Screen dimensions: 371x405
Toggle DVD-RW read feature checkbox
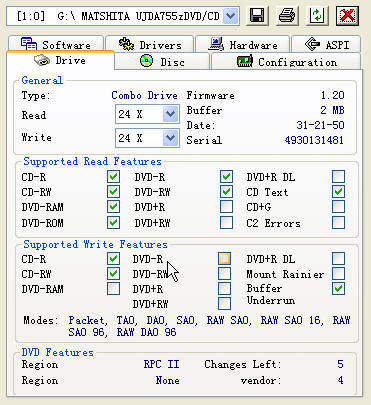(x=226, y=192)
